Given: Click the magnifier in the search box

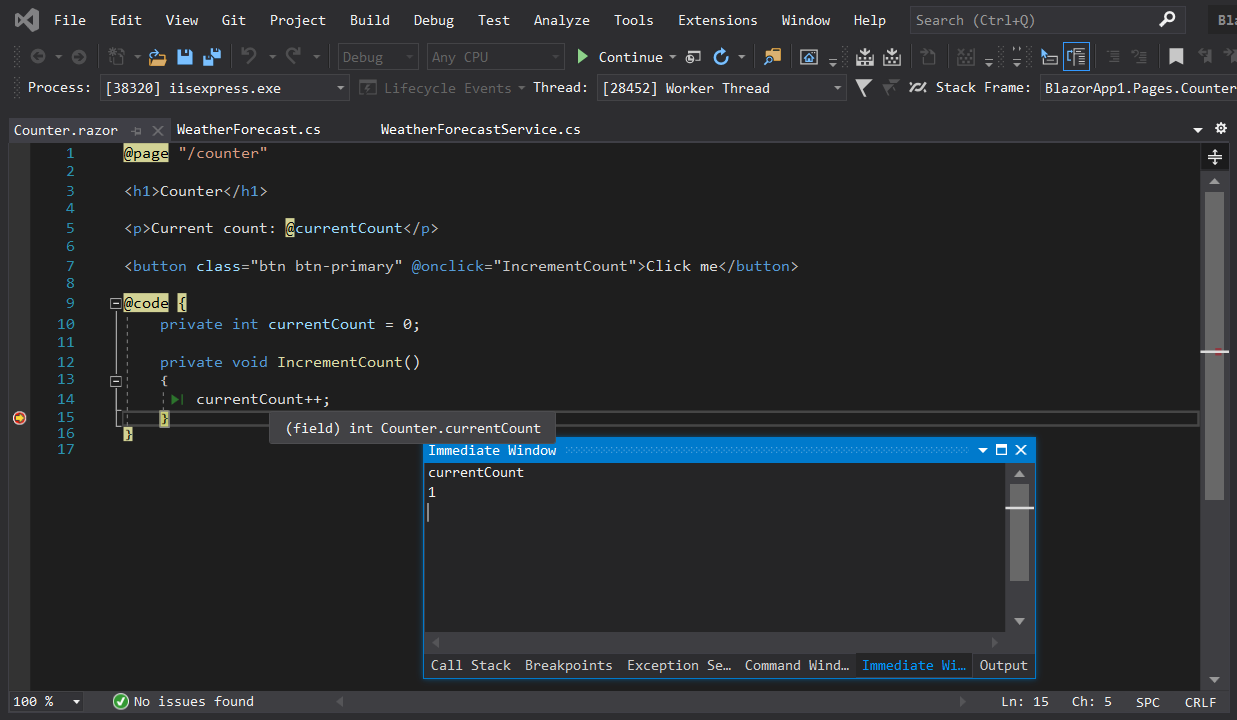Looking at the screenshot, I should 1167,19.
